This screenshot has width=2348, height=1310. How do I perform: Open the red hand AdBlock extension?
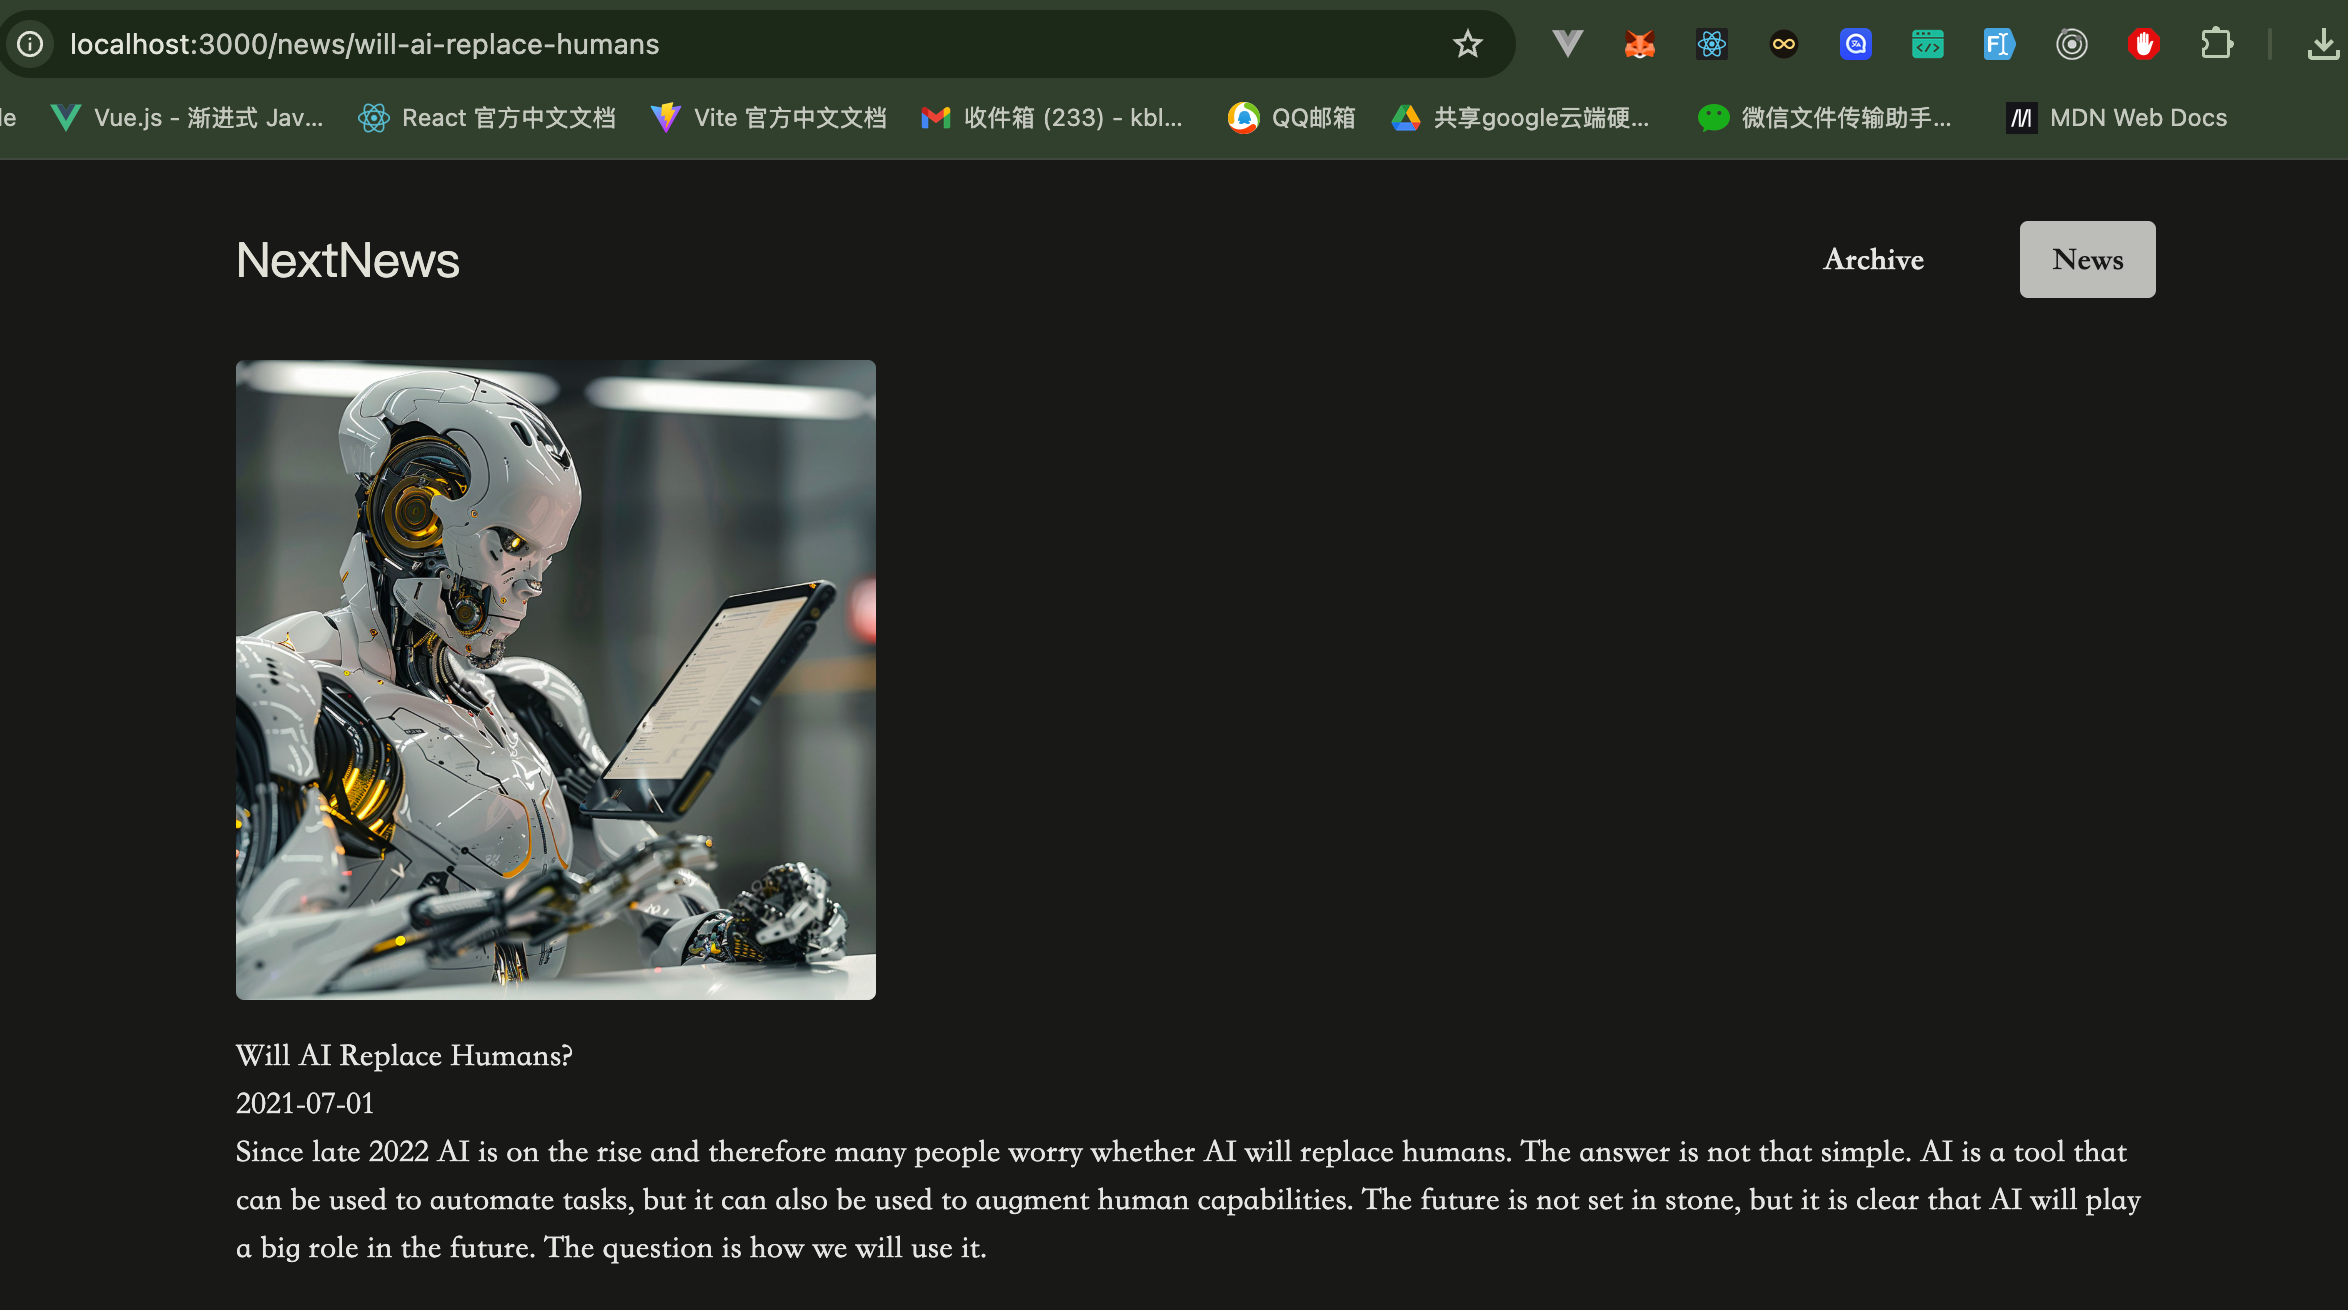(2143, 44)
